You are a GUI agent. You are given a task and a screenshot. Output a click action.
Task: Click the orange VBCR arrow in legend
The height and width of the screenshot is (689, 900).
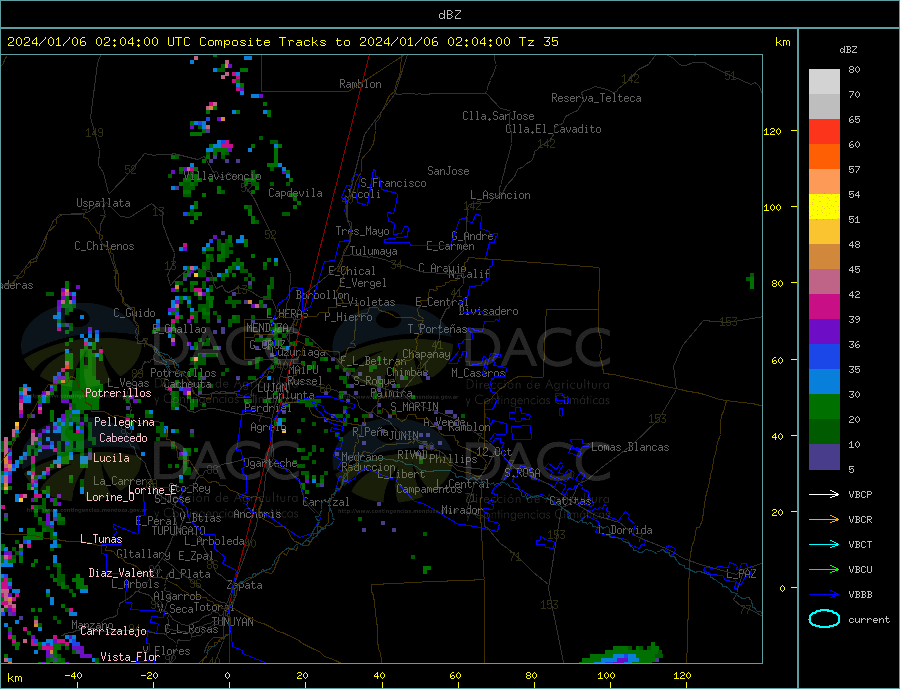coord(824,520)
